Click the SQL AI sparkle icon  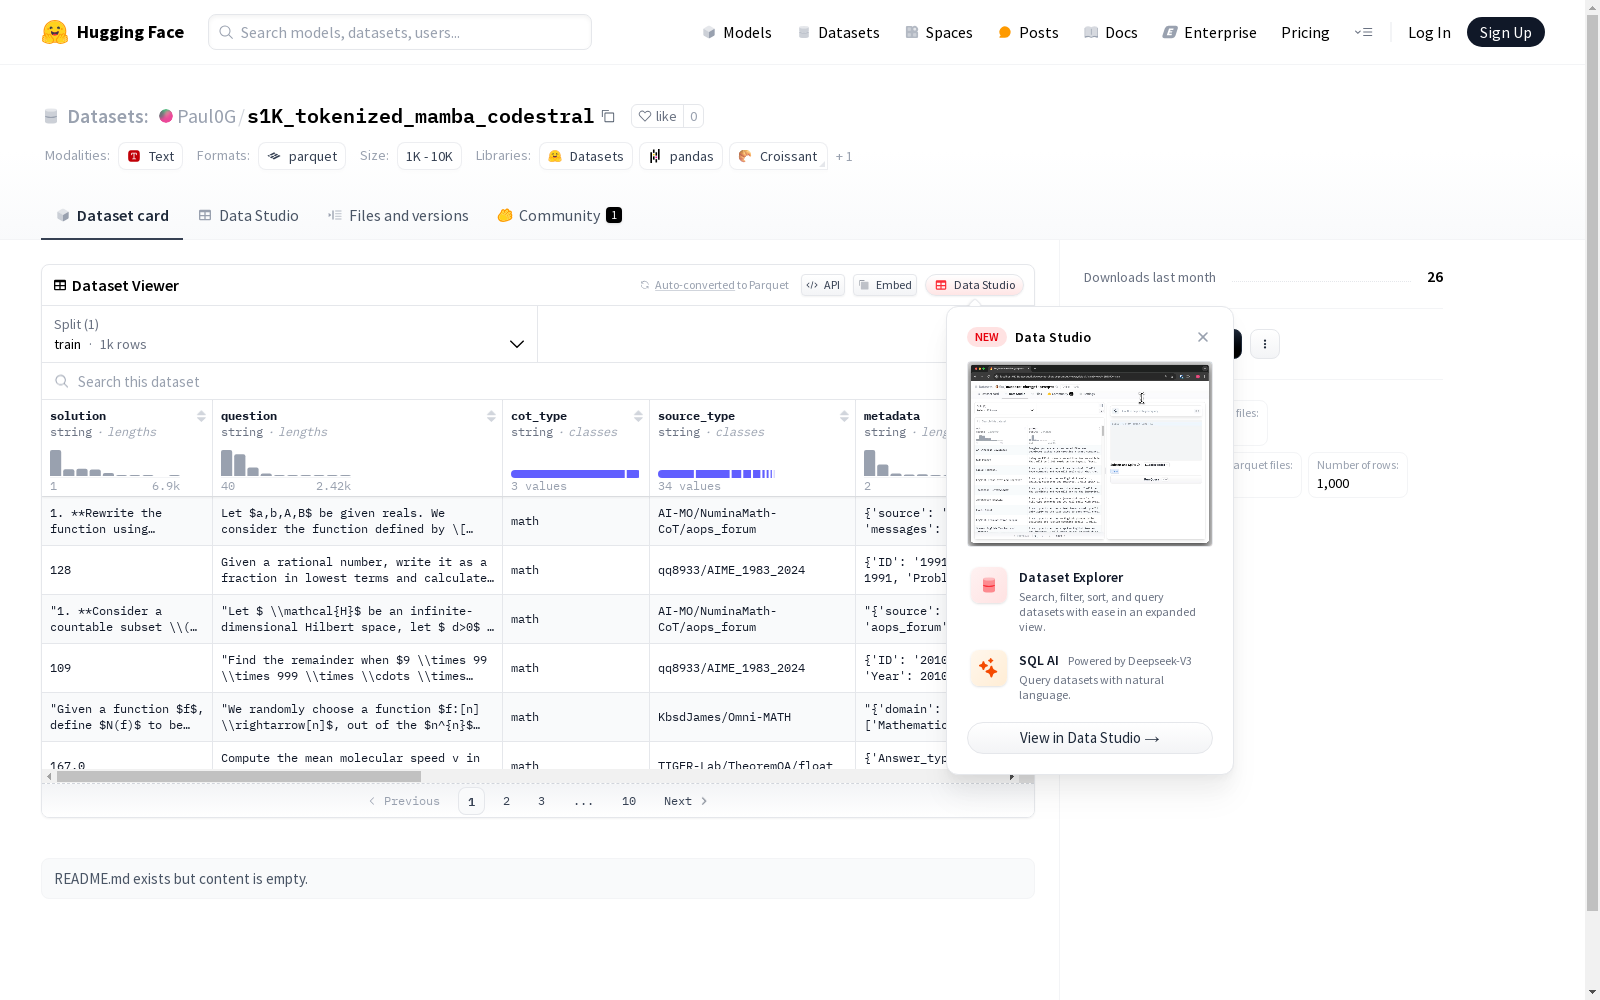pyautogui.click(x=989, y=669)
